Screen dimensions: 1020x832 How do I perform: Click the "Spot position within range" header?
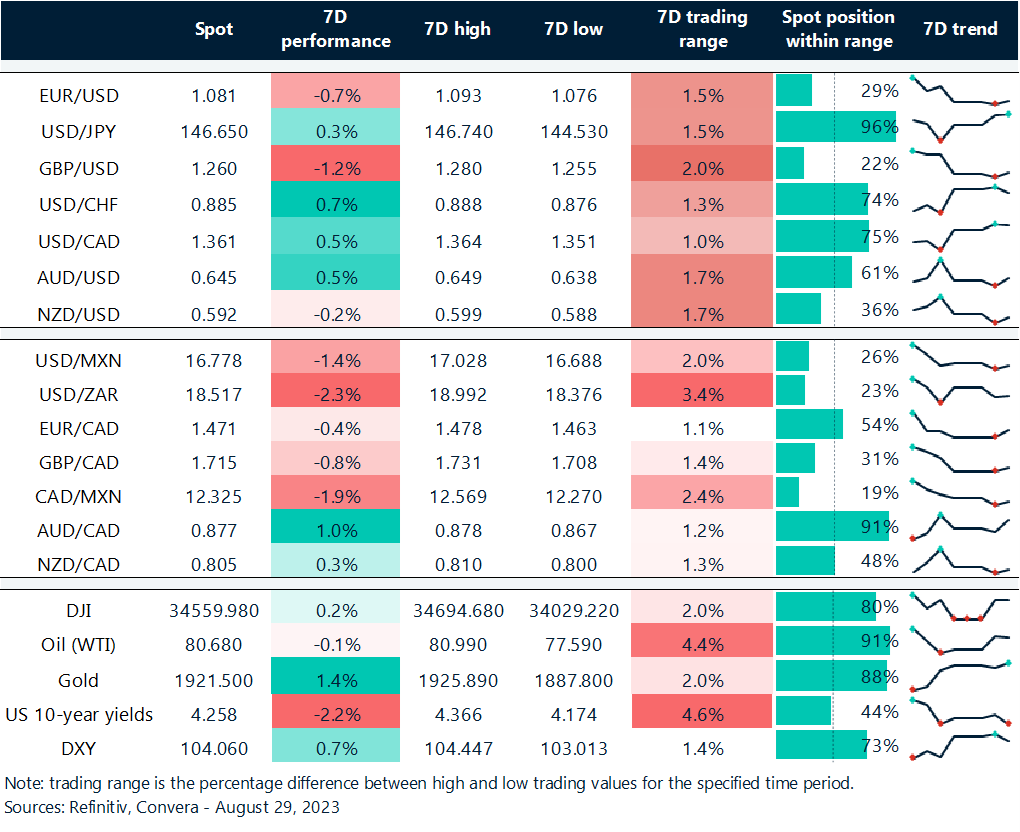(838, 29)
